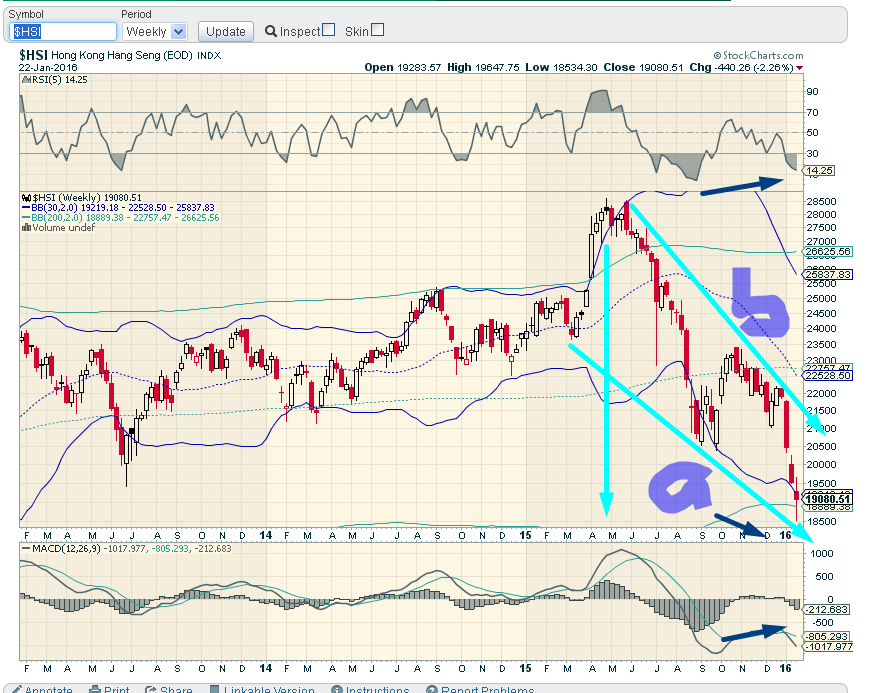887x693 pixels.
Task: Click the 25837.83 band value label
Action: coord(829,274)
